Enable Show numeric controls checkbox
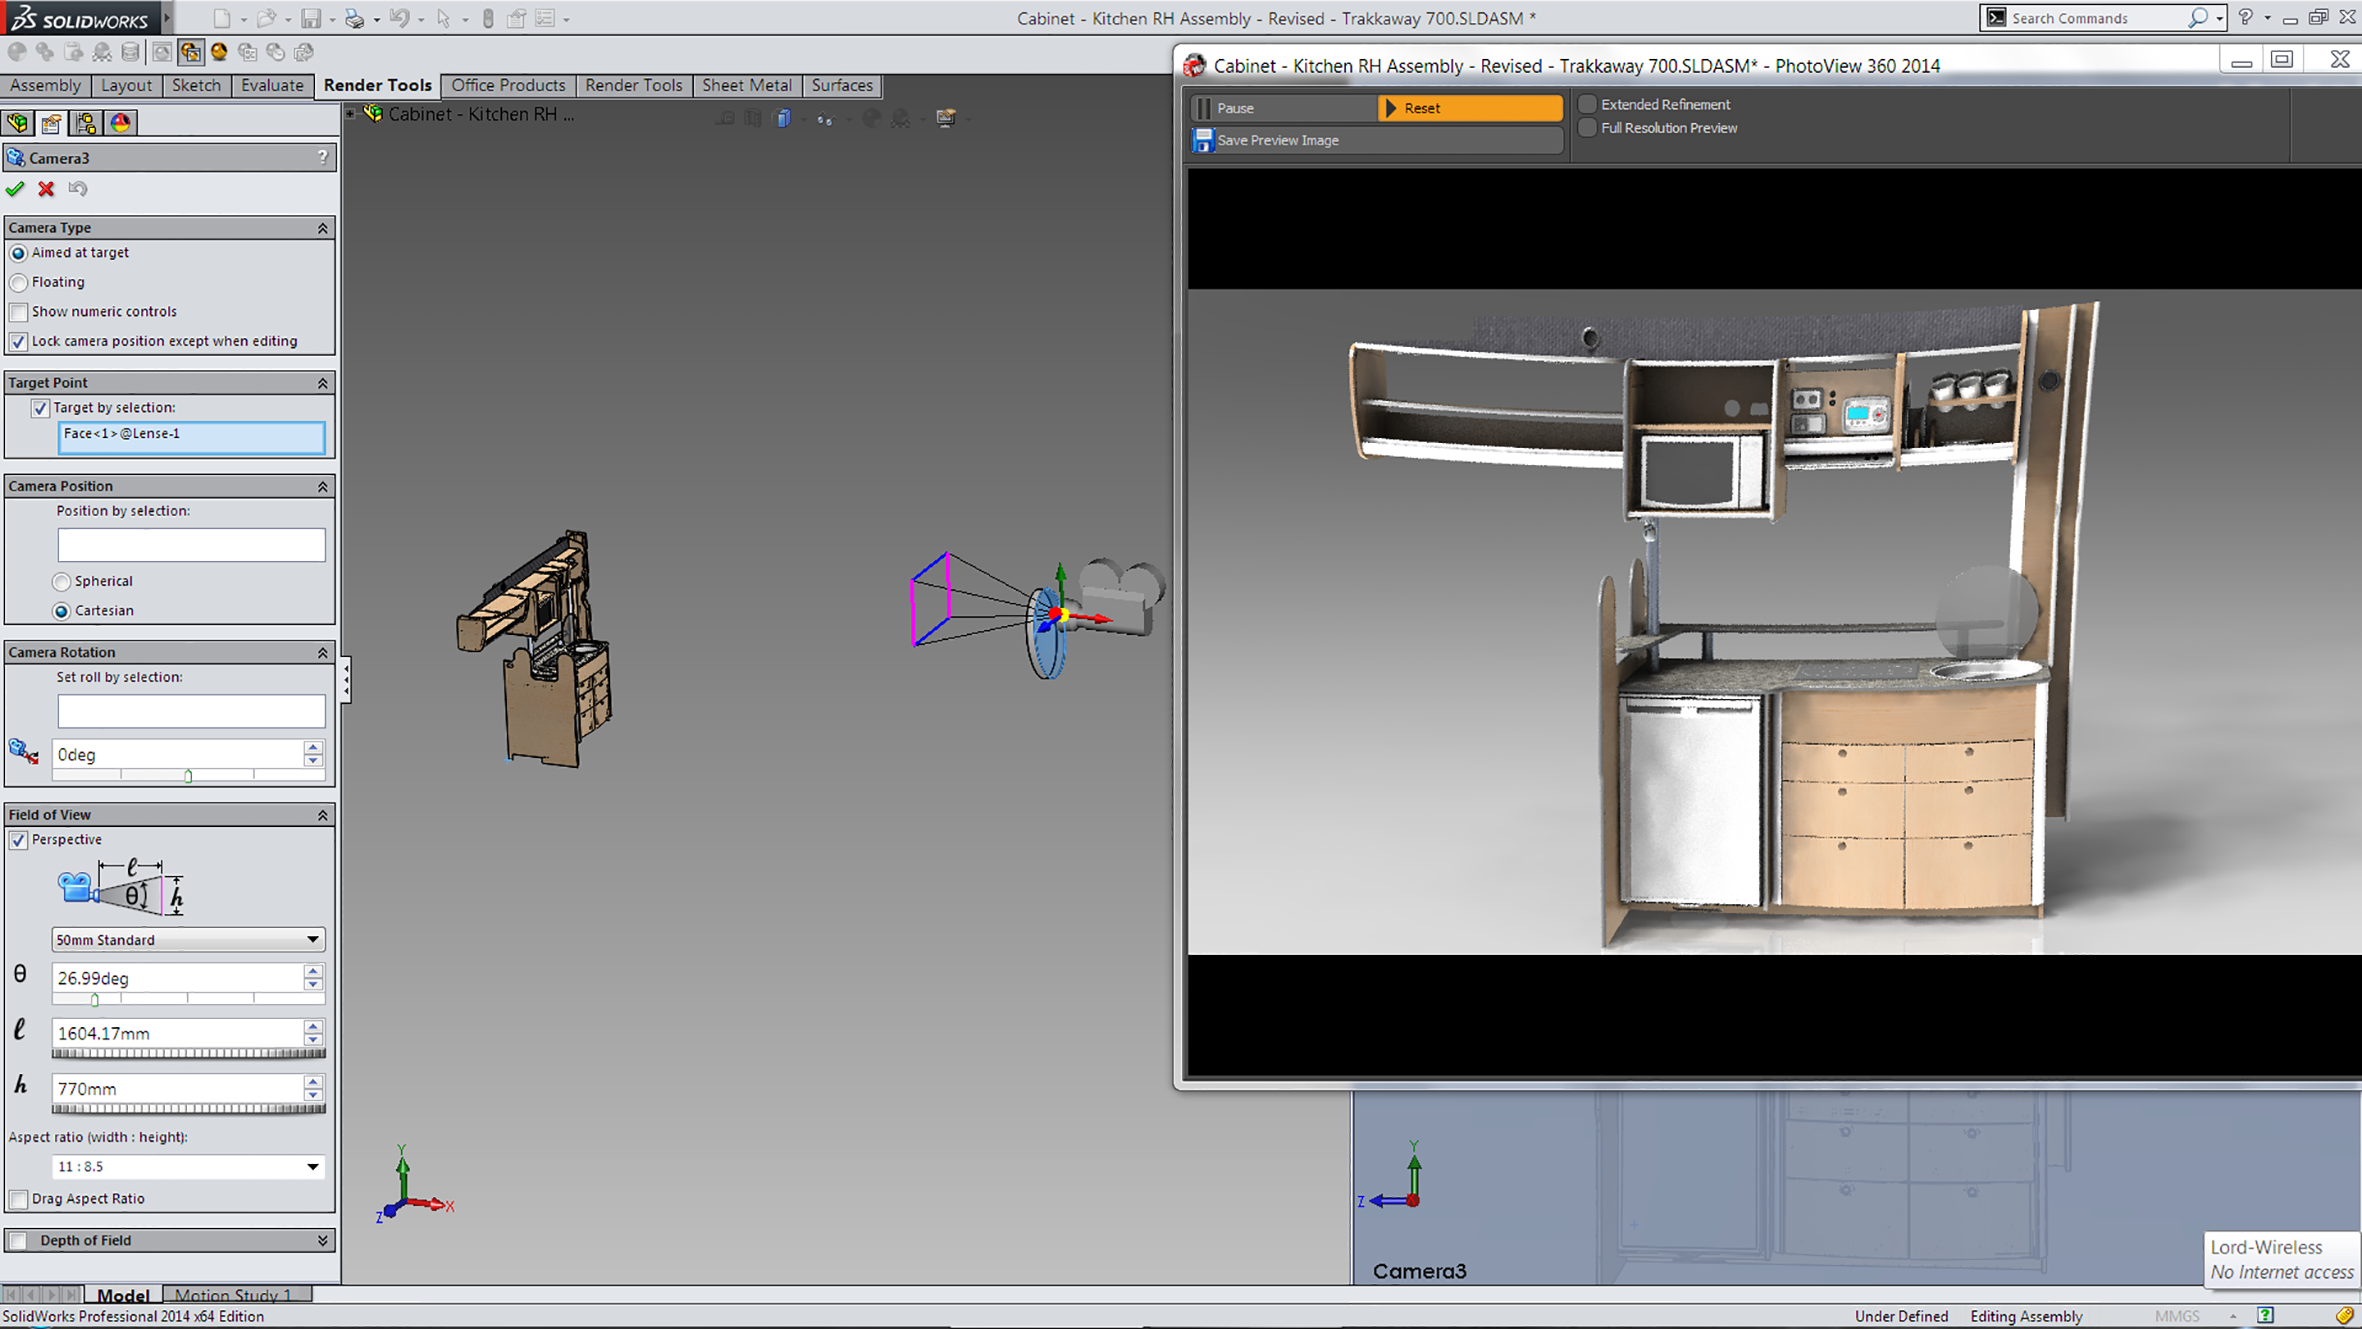The width and height of the screenshot is (2362, 1329). [x=19, y=312]
